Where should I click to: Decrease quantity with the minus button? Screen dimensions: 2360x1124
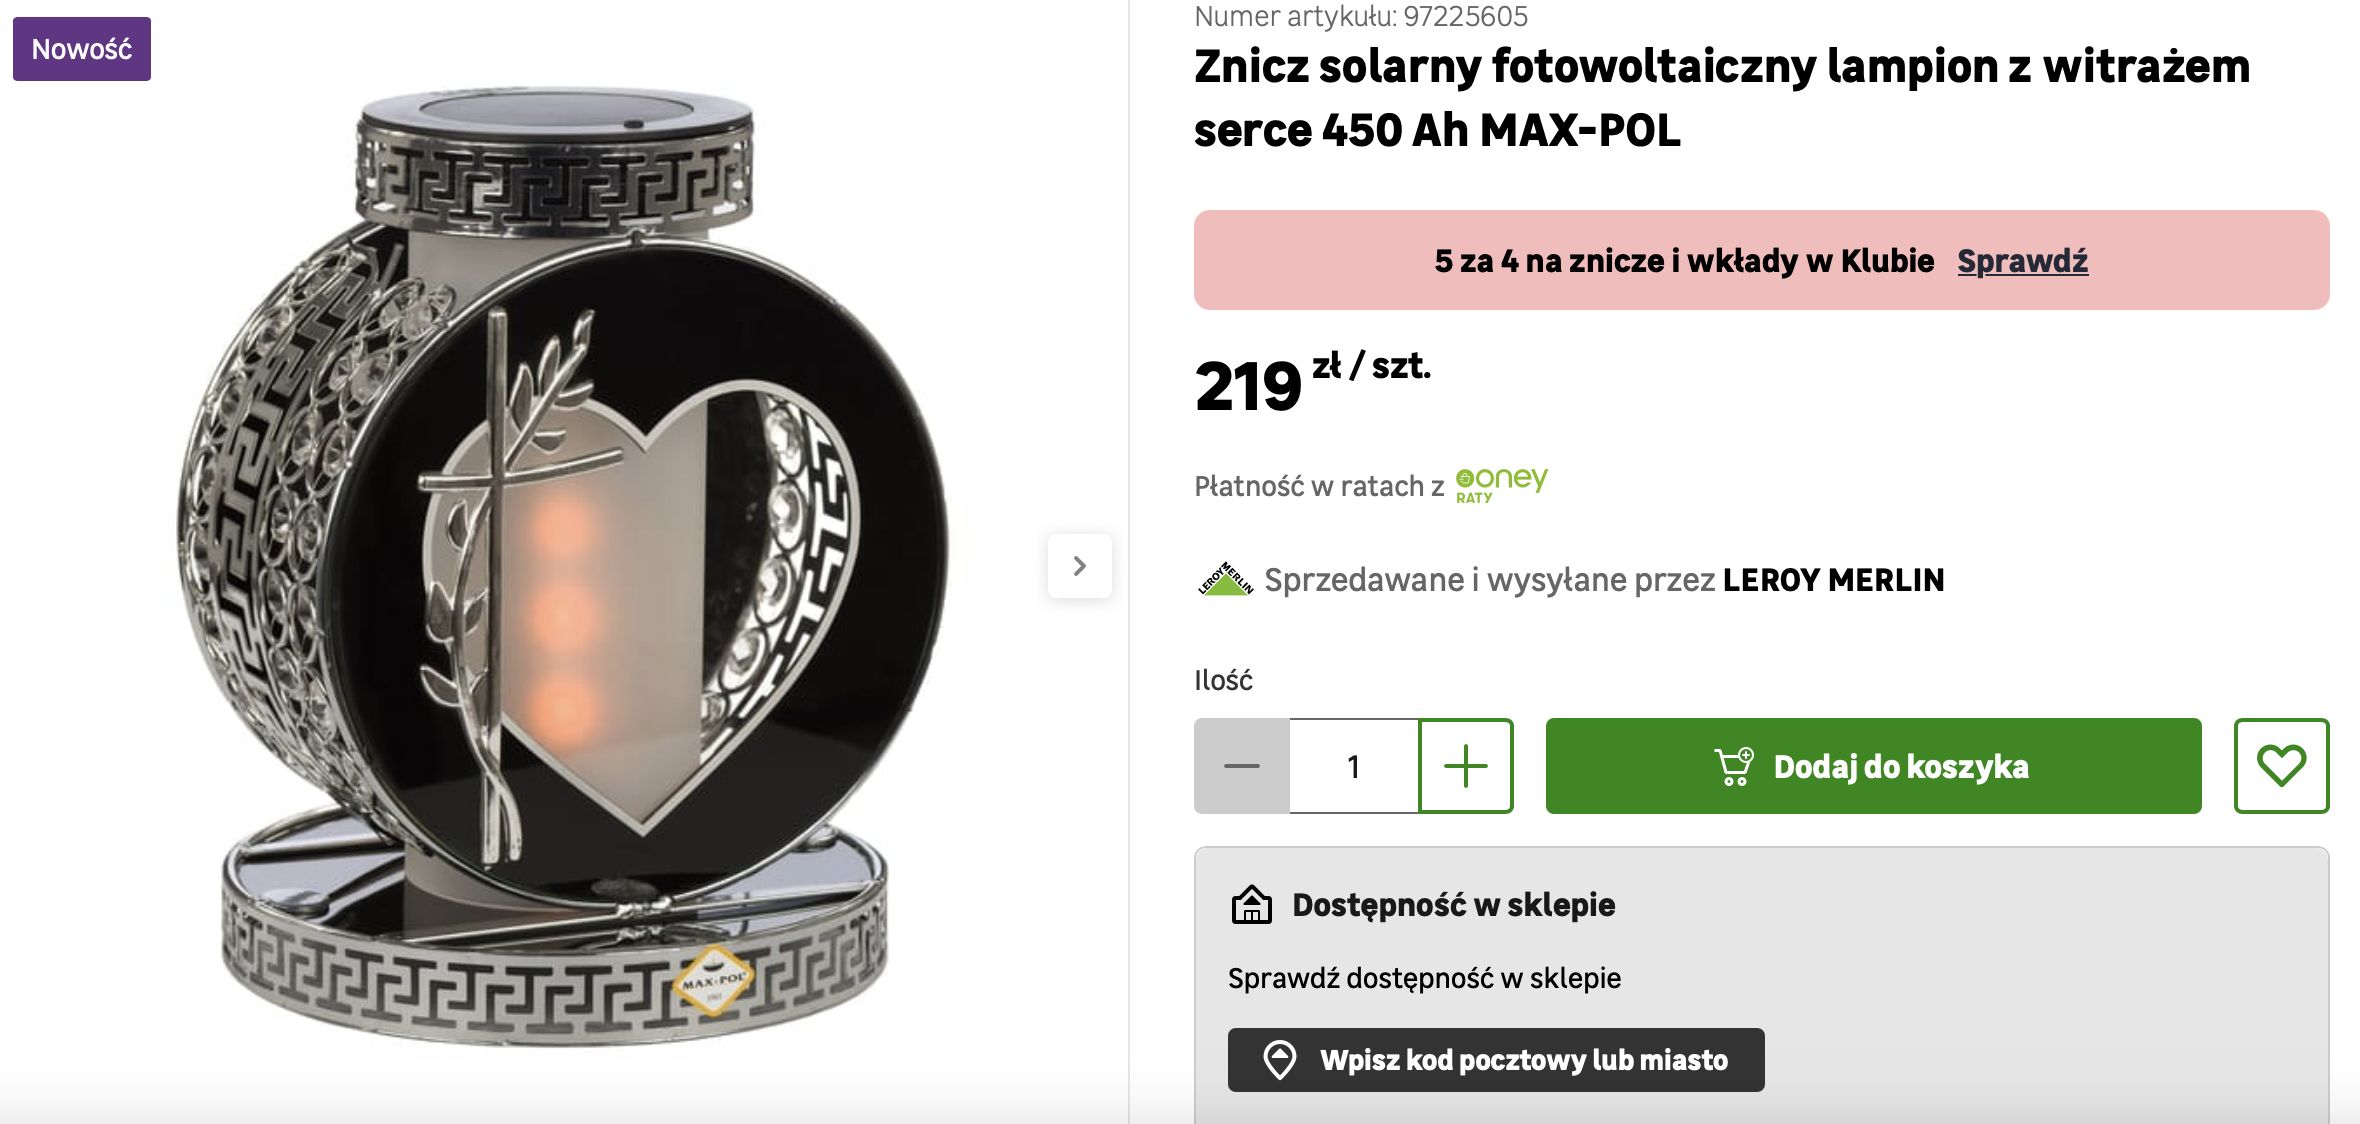[x=1242, y=766]
